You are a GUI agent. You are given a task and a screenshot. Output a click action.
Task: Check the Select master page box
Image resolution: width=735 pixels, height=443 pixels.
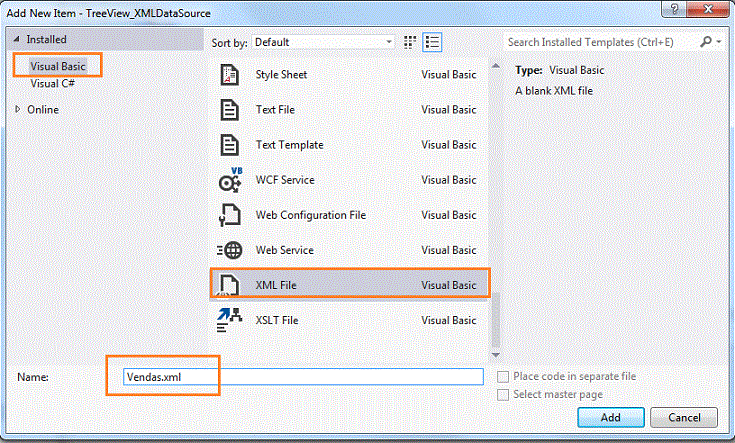pos(503,395)
